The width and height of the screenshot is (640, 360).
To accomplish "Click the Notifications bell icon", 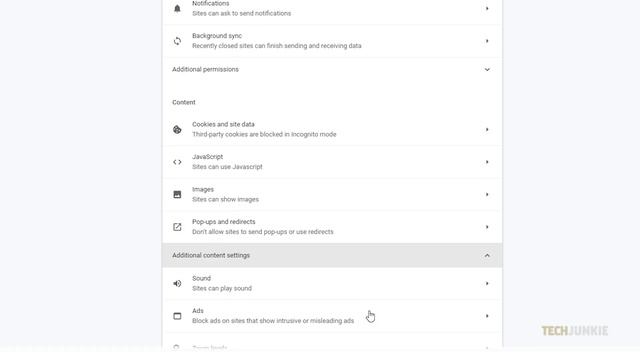I will point(177,8).
